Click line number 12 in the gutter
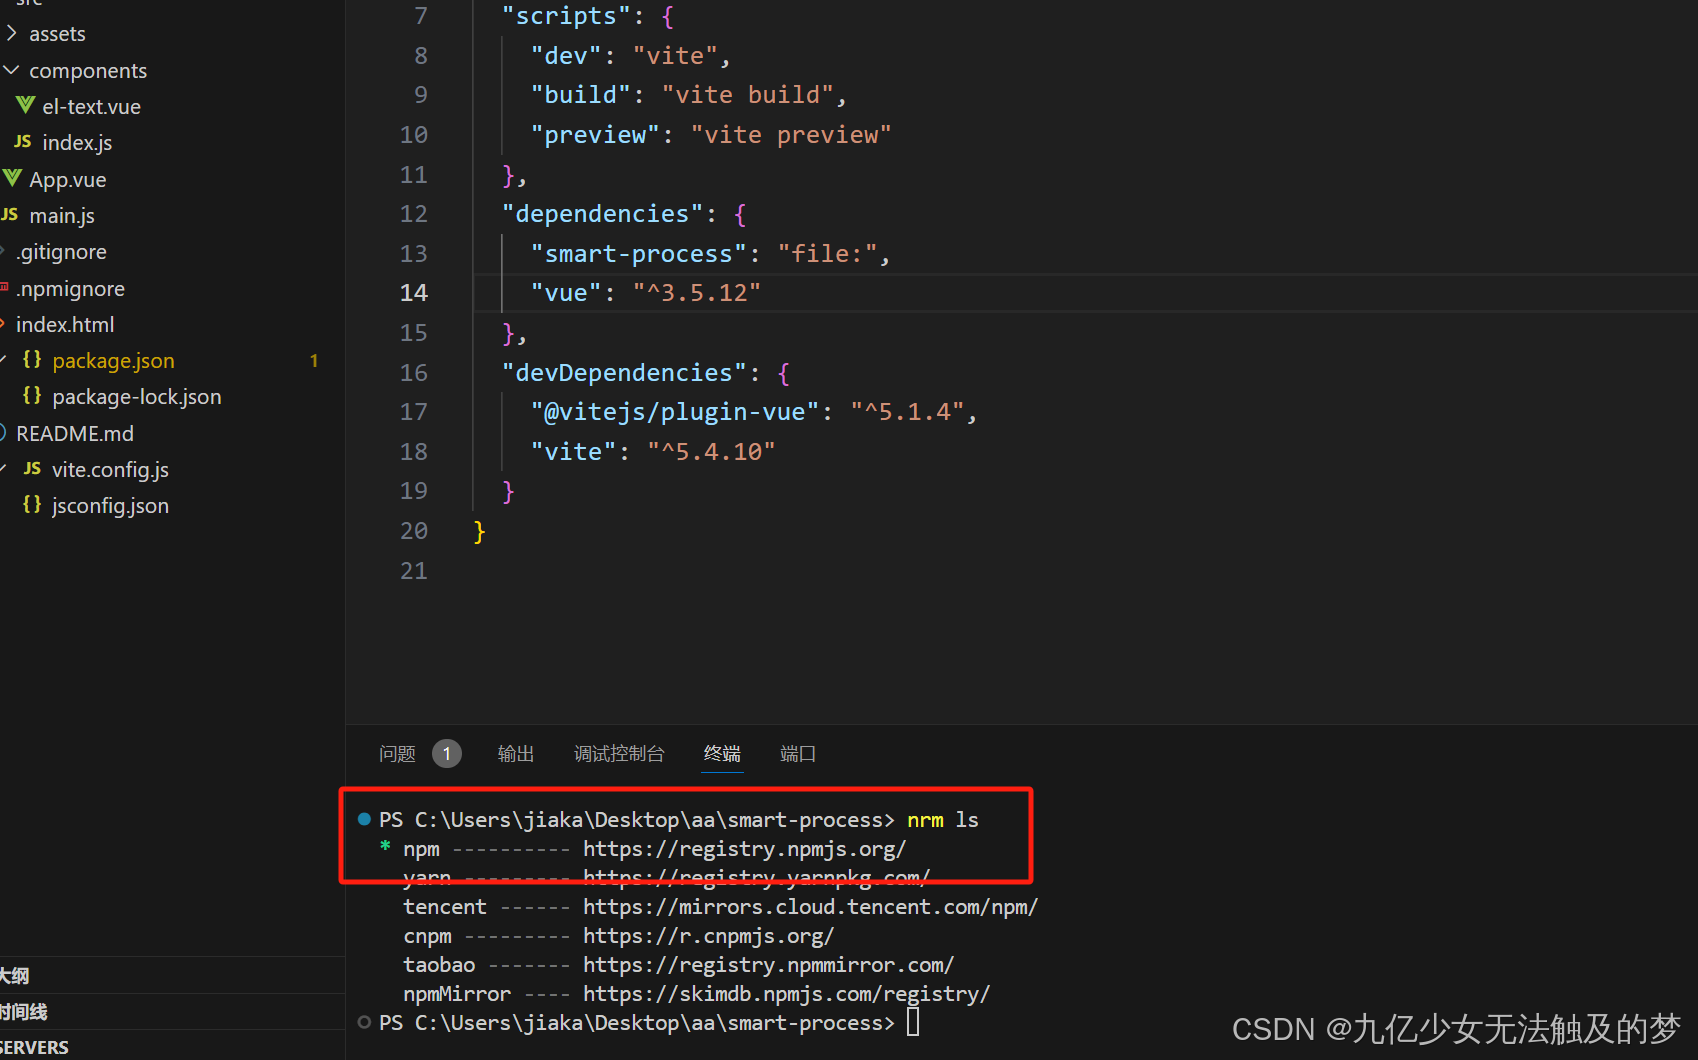 coord(414,214)
